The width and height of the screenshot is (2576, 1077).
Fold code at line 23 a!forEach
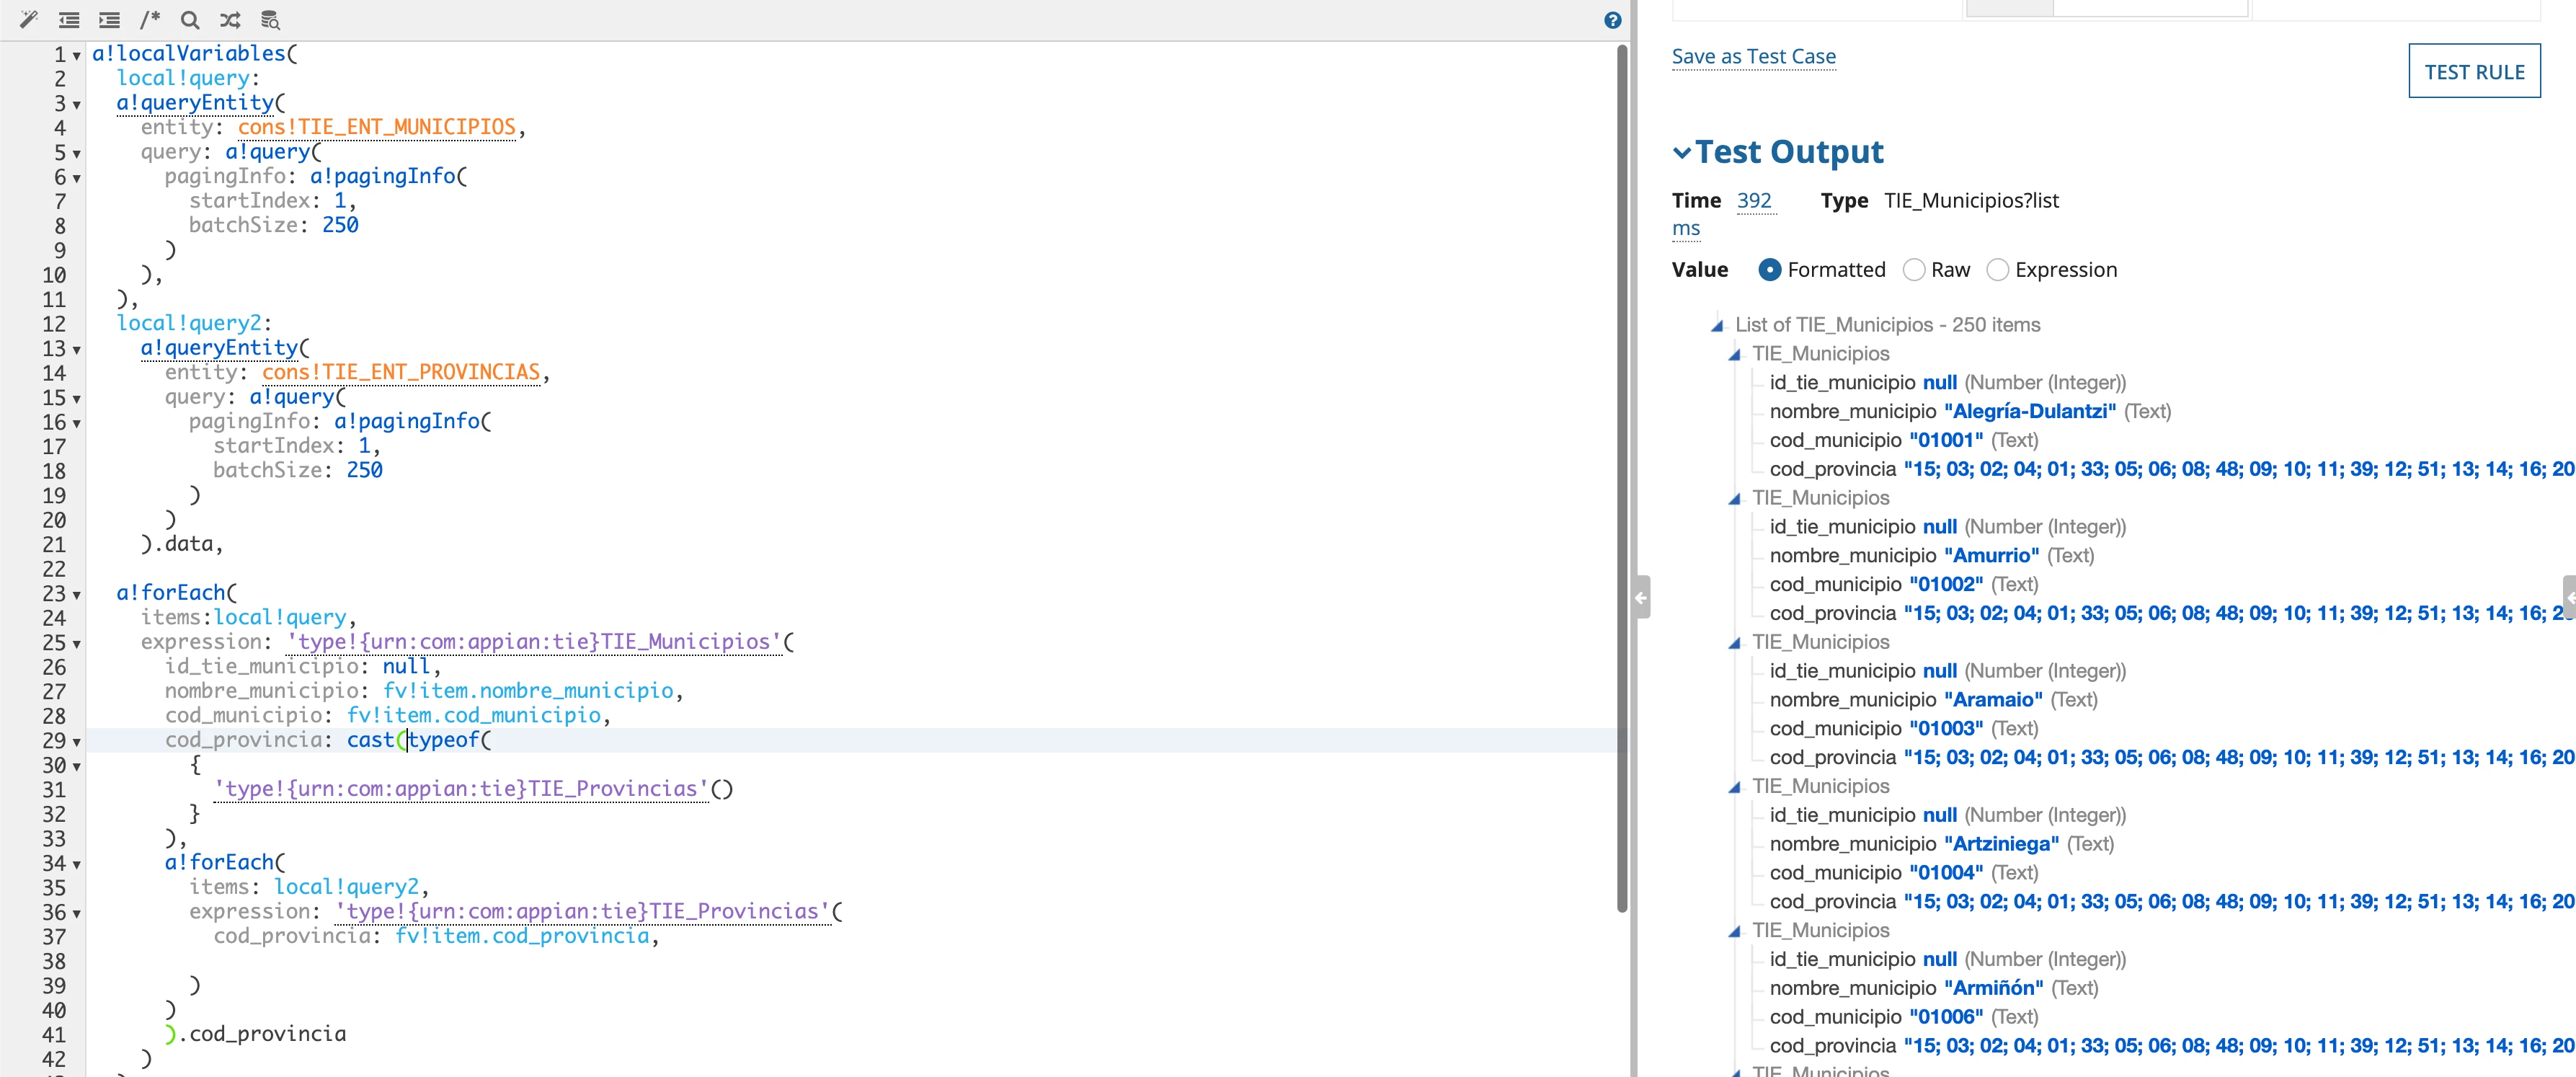pos(77,595)
